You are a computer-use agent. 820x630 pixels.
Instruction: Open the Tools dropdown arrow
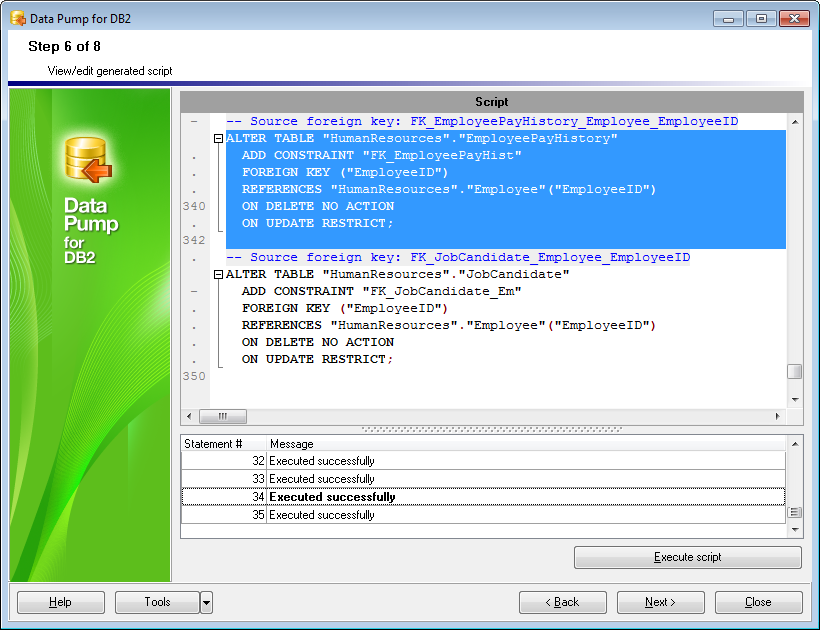(x=207, y=602)
